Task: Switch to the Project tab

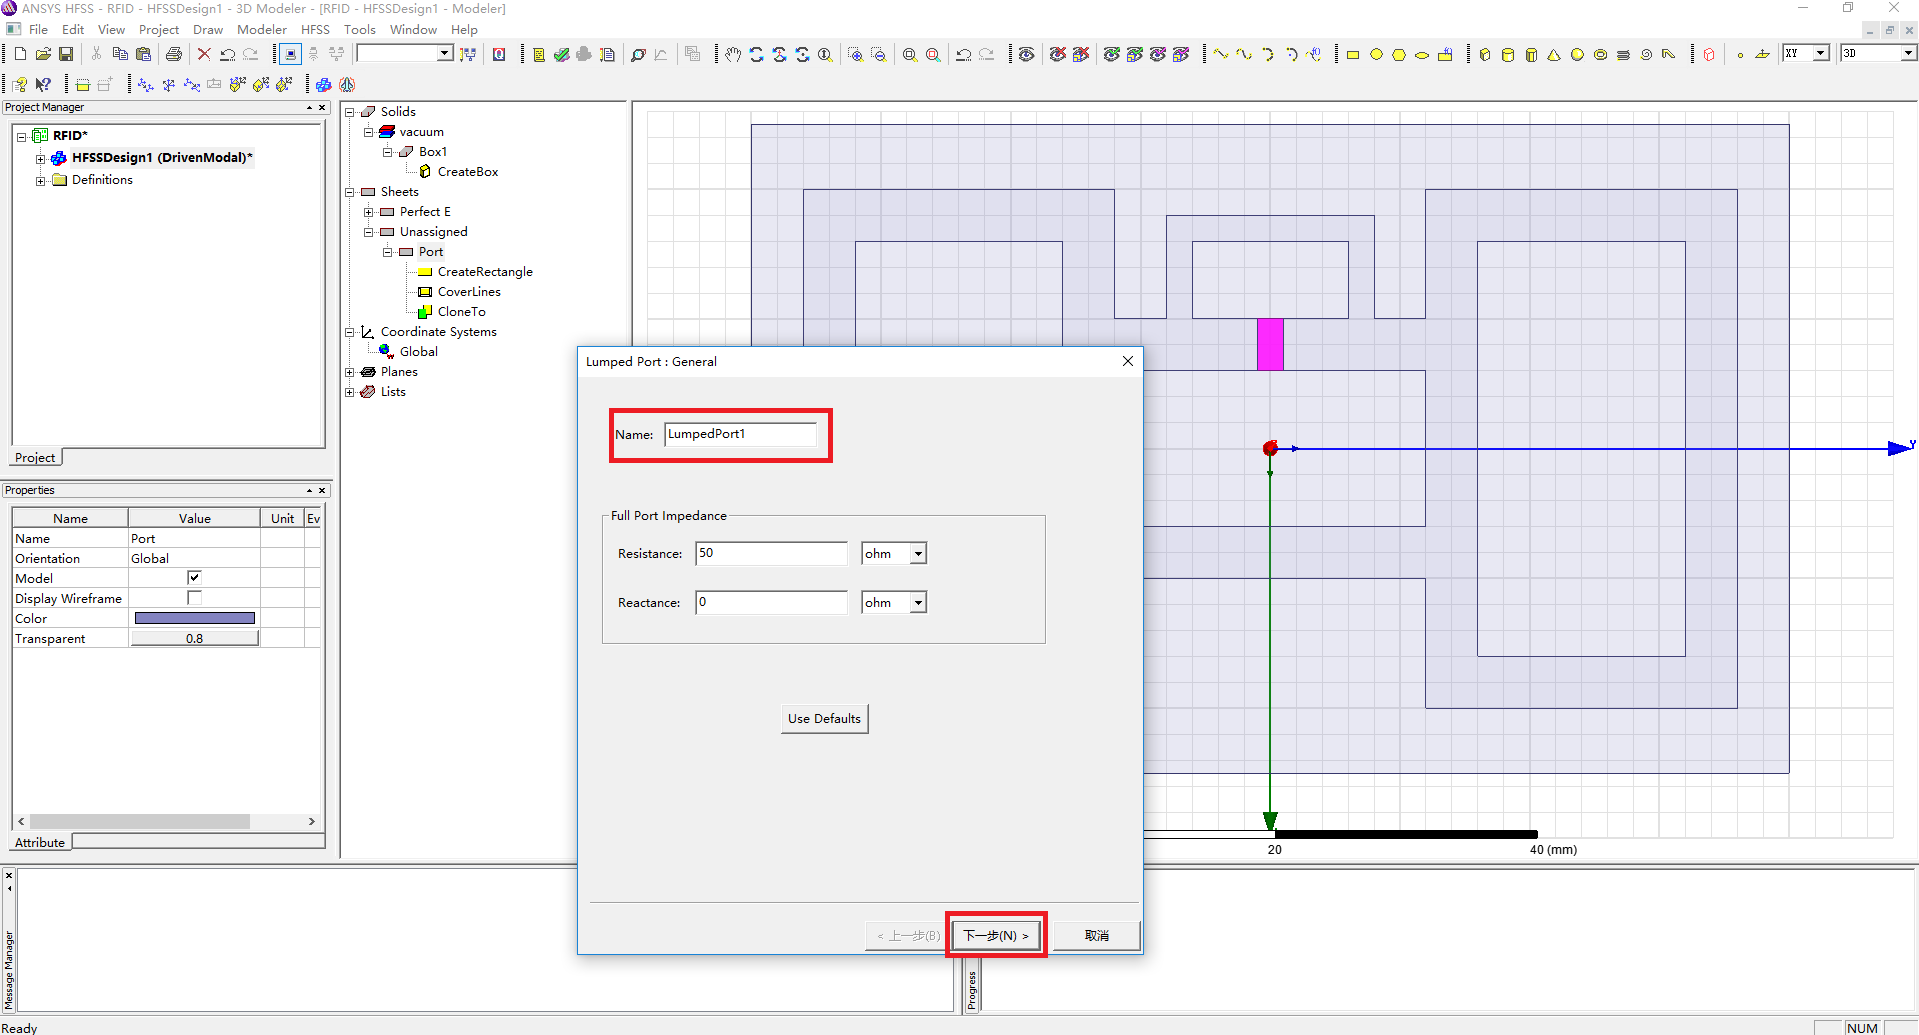Action: (35, 458)
